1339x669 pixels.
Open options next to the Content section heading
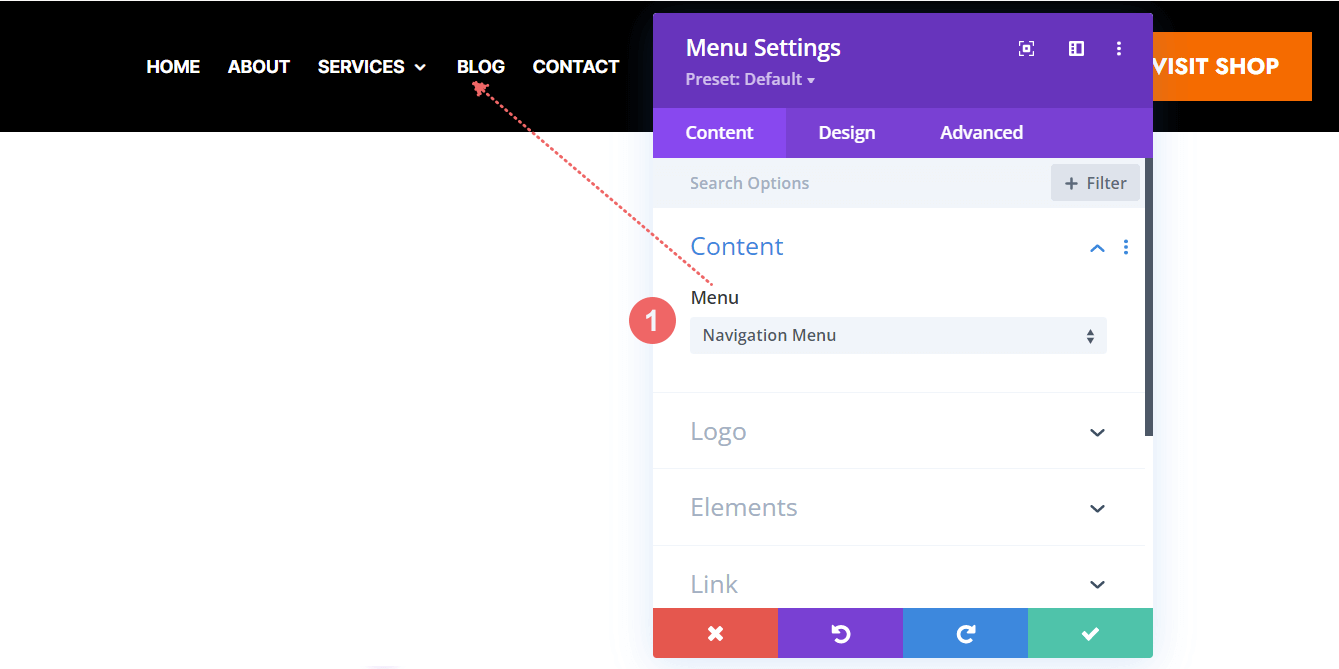click(1126, 247)
